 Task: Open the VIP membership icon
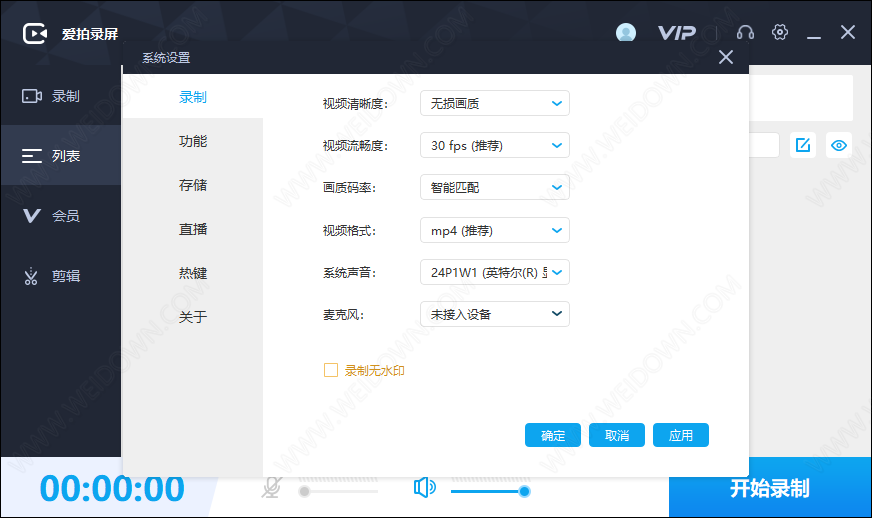(676, 33)
